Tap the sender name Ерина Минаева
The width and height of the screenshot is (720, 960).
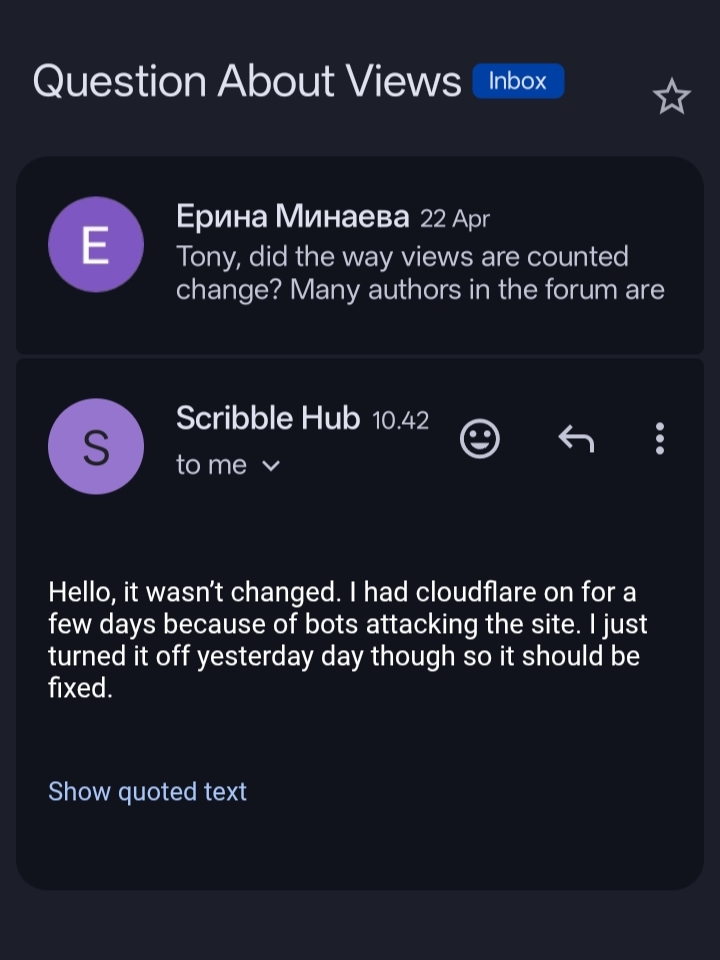point(292,216)
